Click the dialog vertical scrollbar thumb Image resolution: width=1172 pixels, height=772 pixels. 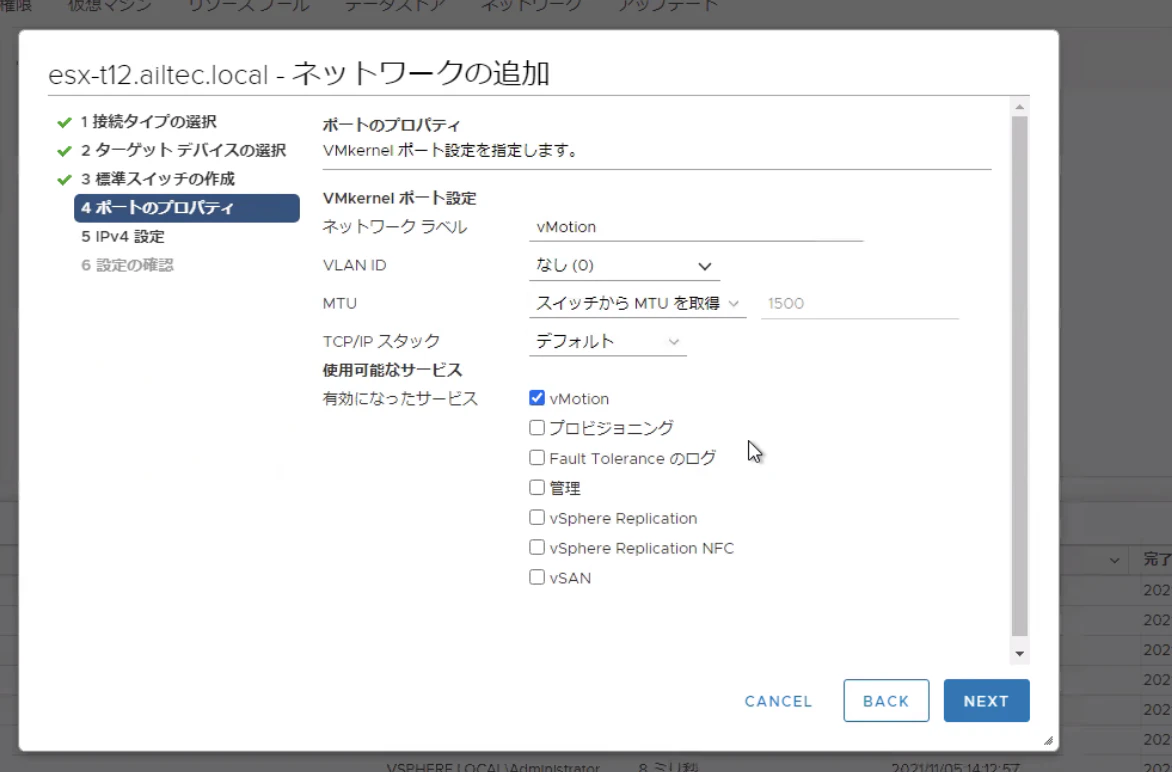tap(1020, 376)
